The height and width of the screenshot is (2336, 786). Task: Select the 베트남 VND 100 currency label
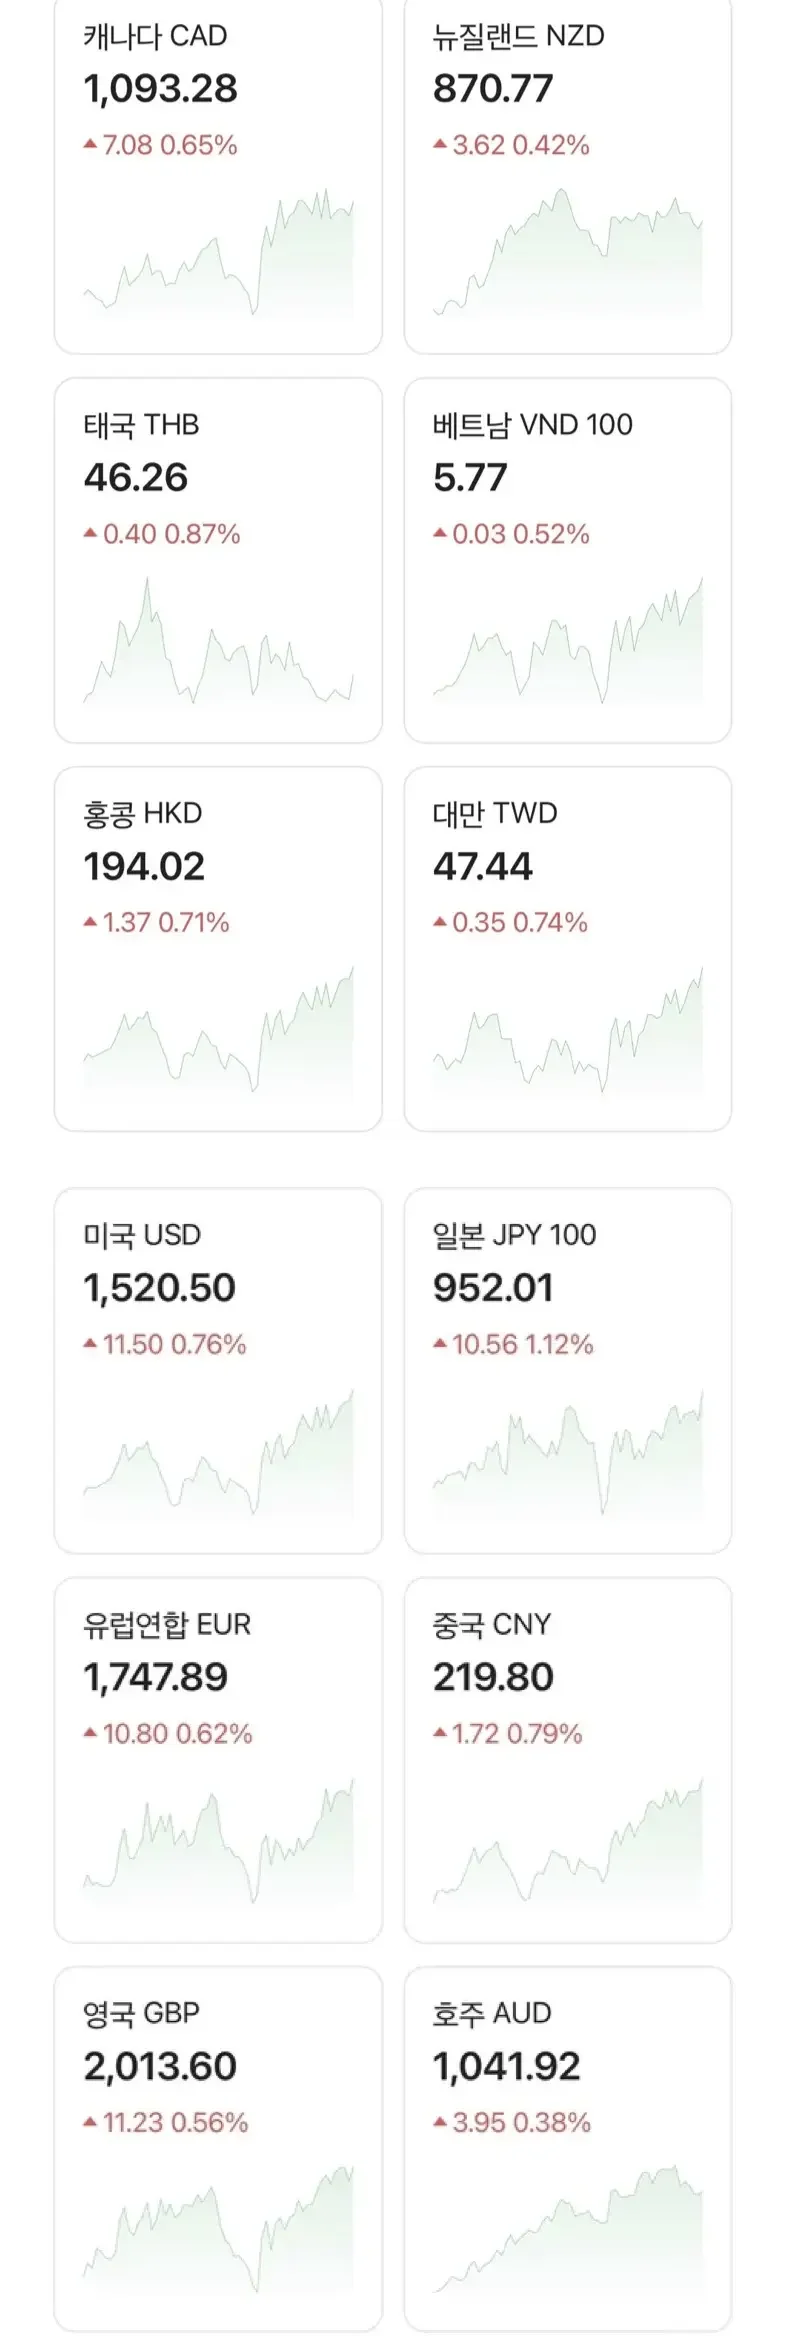coord(532,425)
